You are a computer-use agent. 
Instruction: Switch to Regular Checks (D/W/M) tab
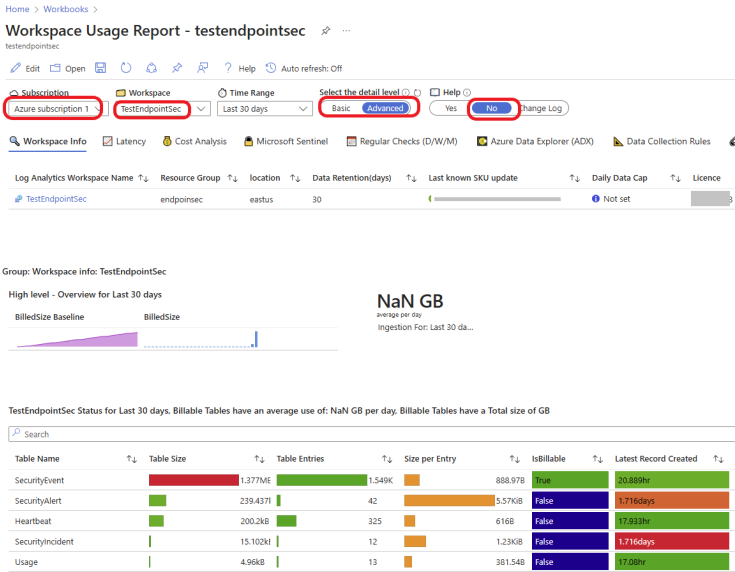[x=402, y=141]
